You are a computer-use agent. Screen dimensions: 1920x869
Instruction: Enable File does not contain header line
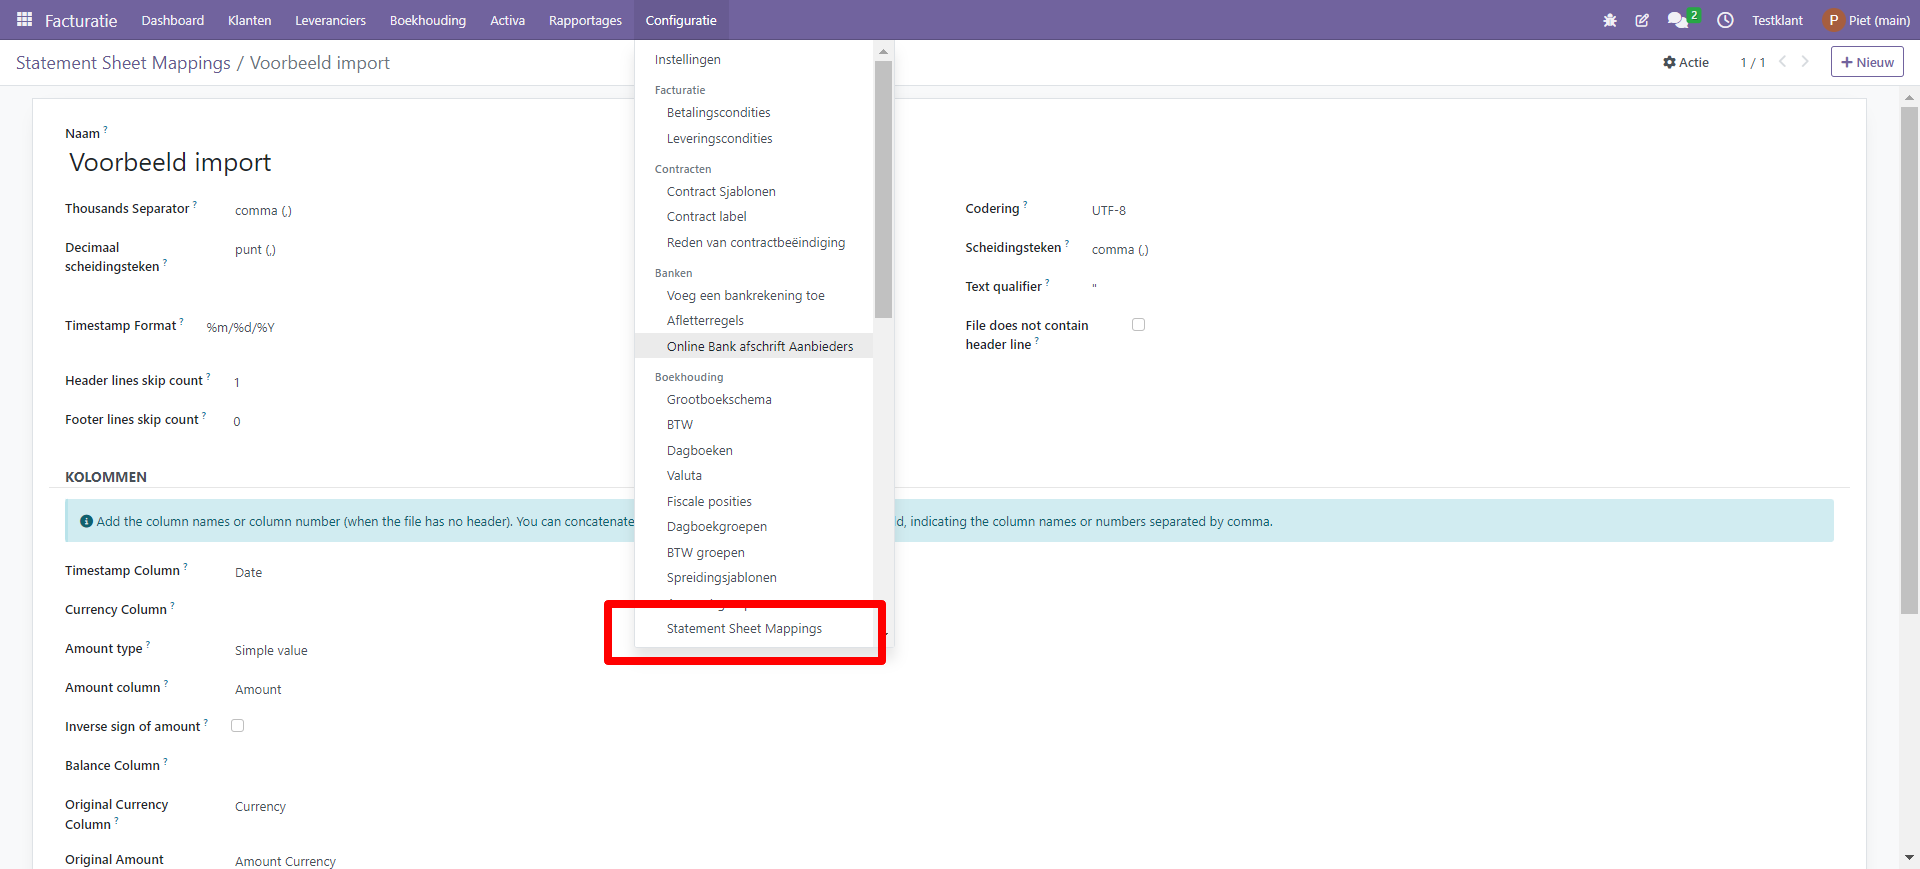click(1138, 325)
